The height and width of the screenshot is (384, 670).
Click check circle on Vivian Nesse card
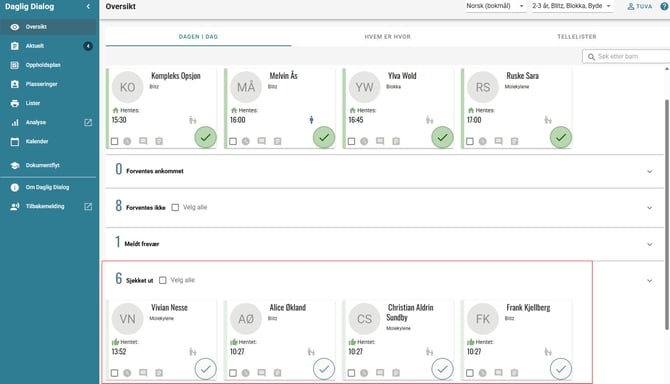coord(206,369)
